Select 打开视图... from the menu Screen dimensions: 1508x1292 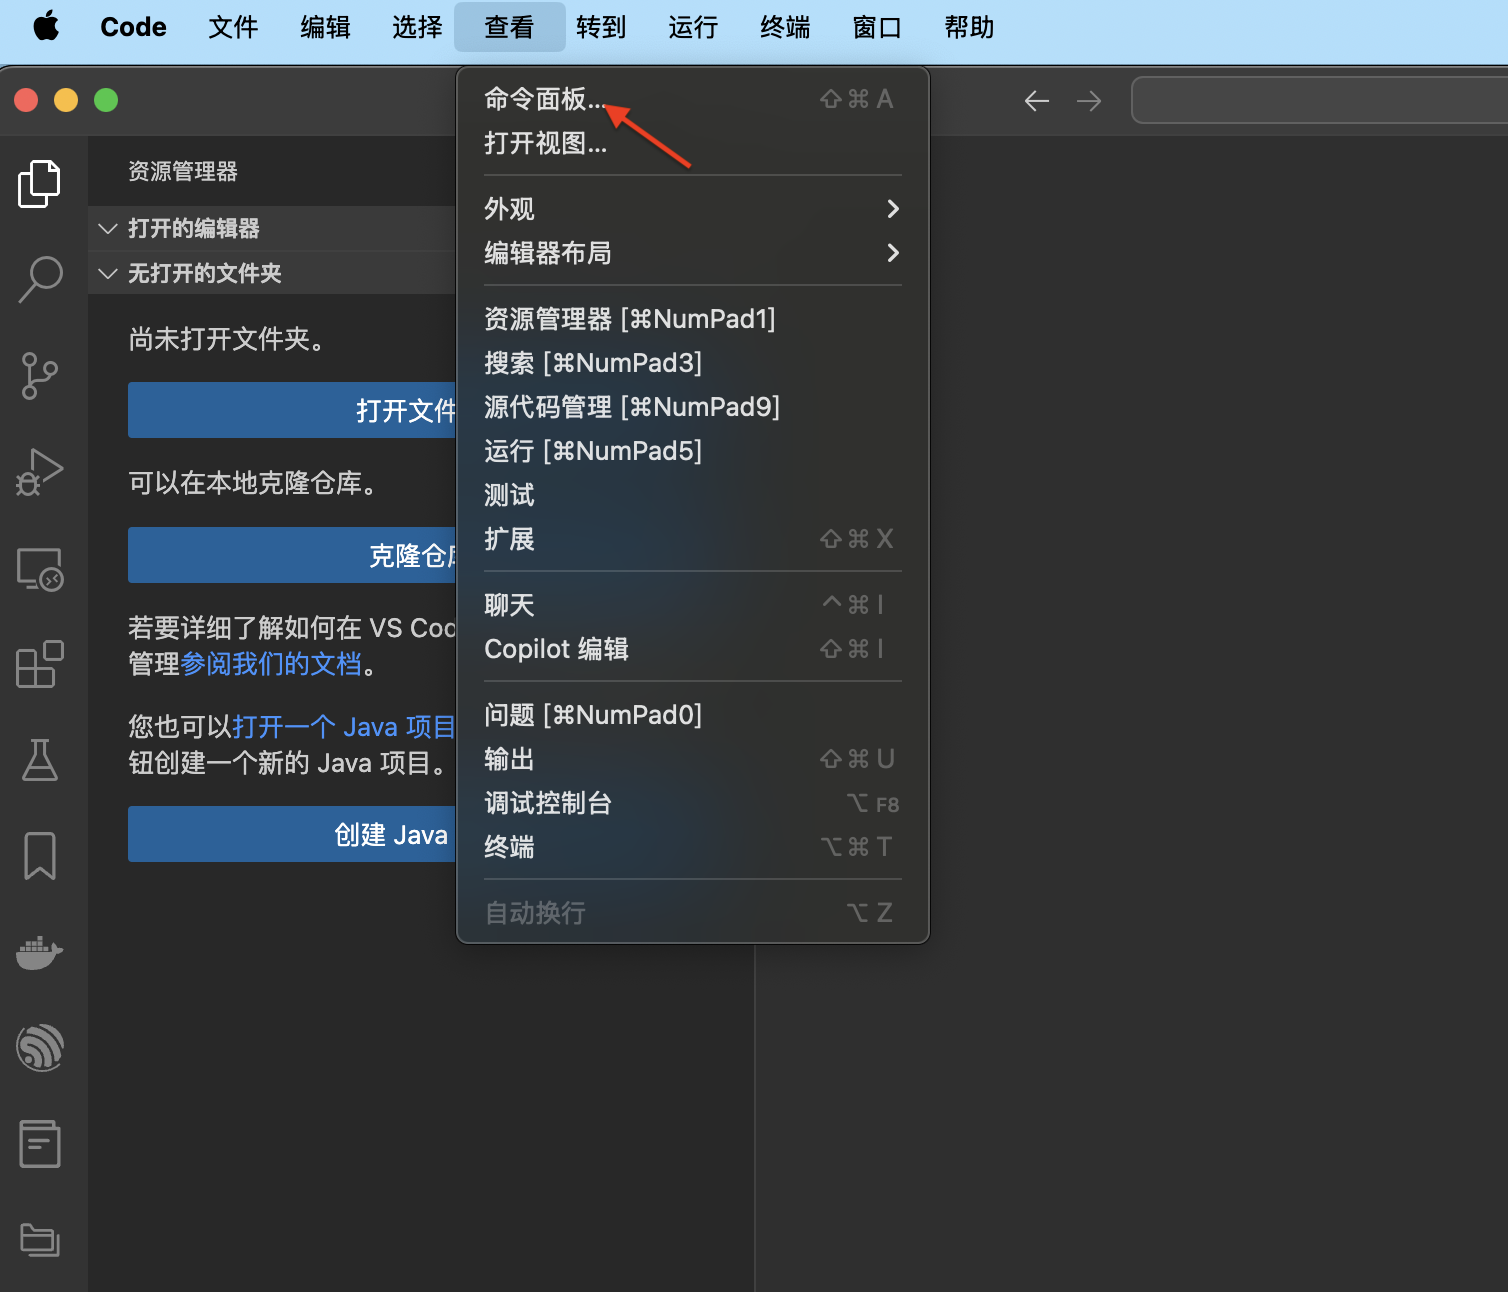click(x=693, y=143)
